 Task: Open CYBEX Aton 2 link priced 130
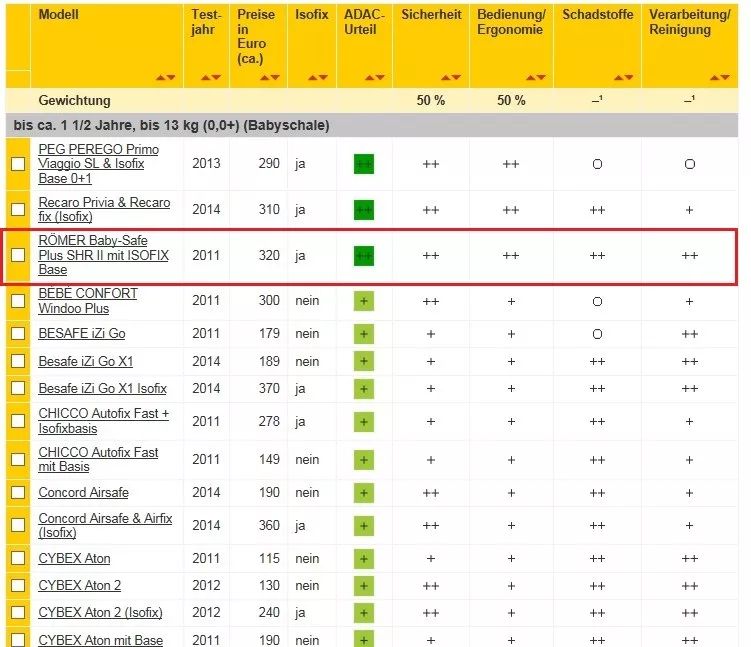tap(80, 585)
